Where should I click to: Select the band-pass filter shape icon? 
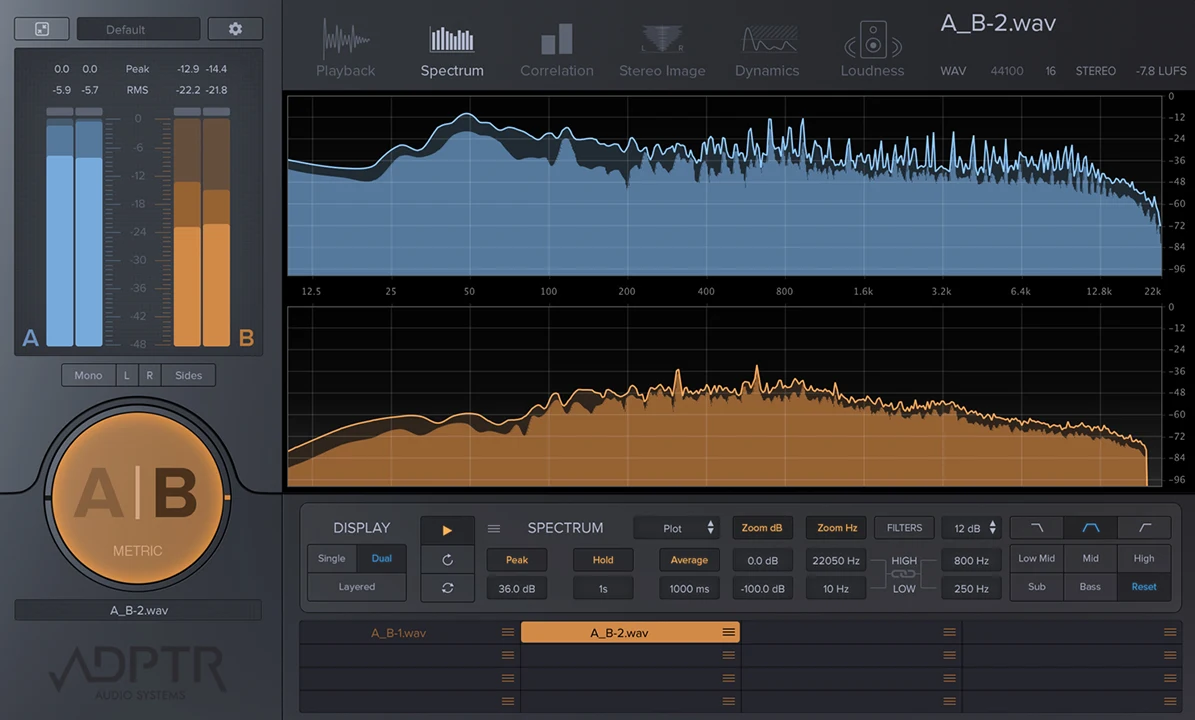coord(1090,528)
